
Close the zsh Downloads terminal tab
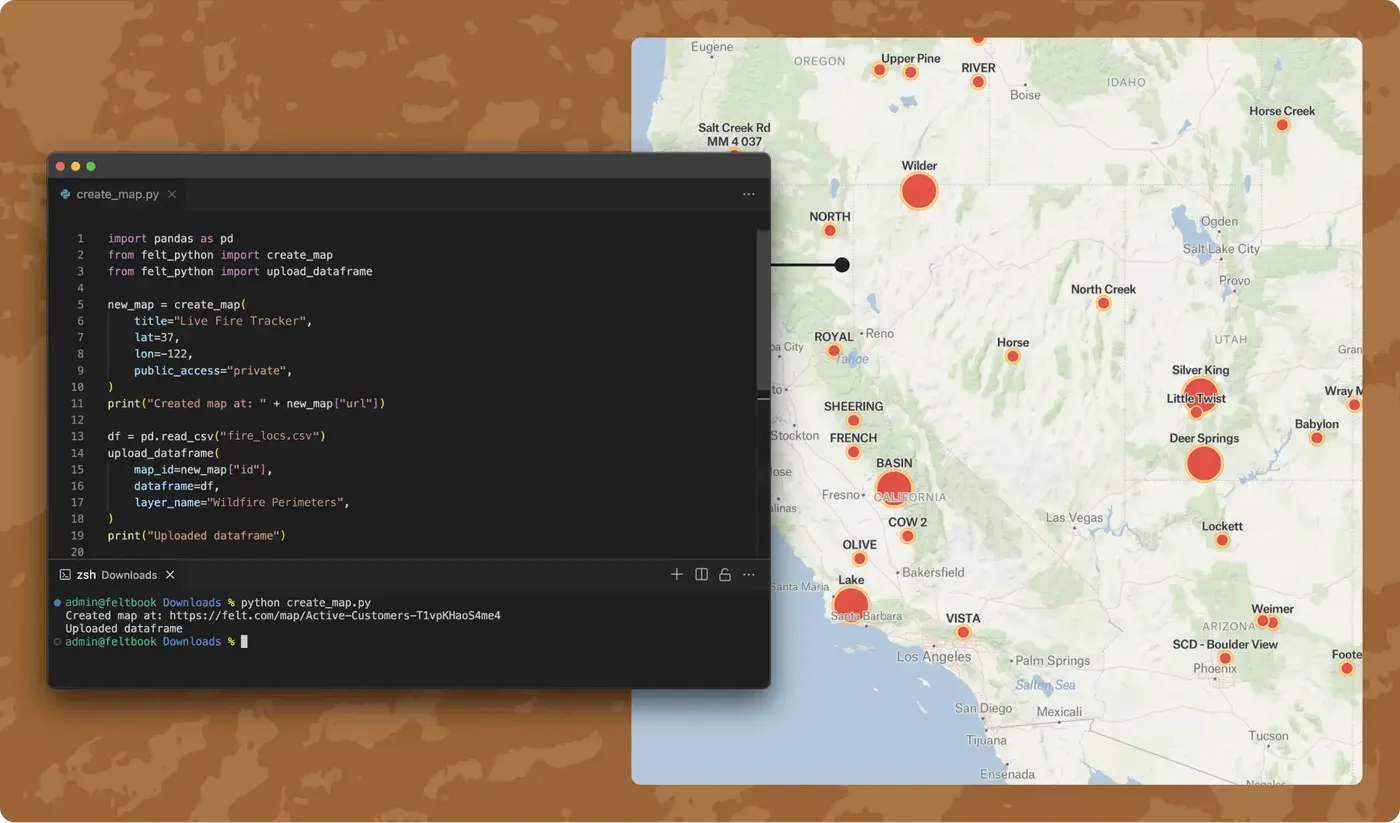coord(170,575)
